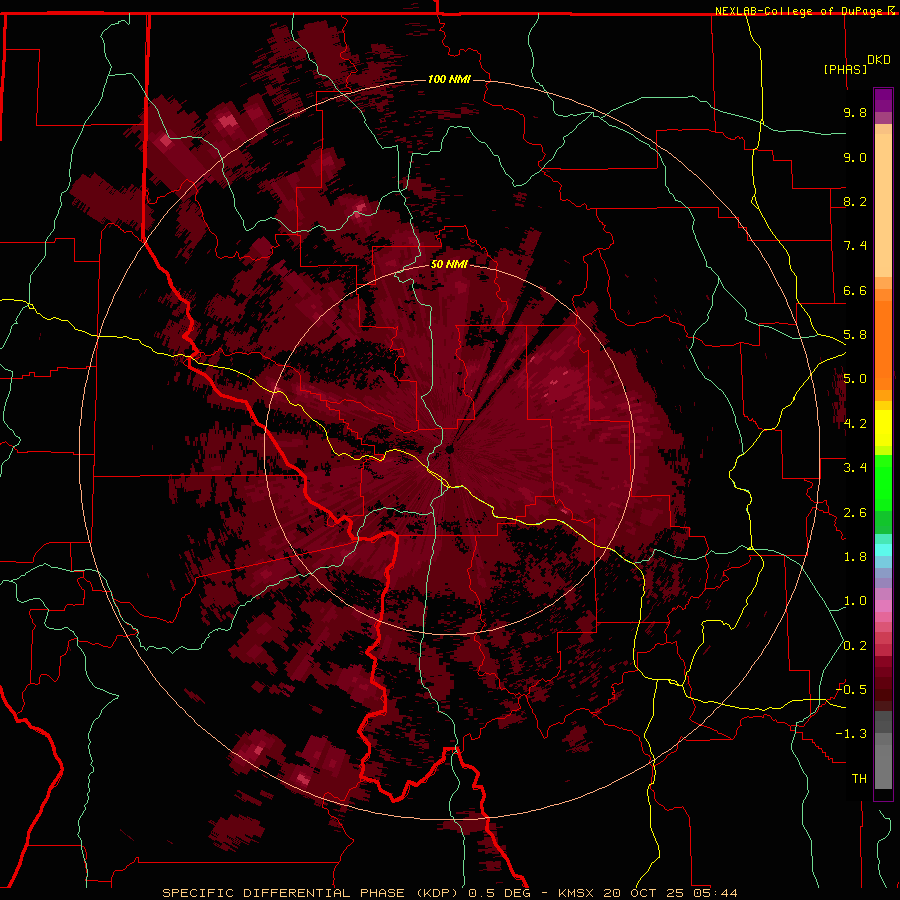Click the -1.3 value on color scale
Image resolution: width=900 pixels, height=900 pixels.
852,734
